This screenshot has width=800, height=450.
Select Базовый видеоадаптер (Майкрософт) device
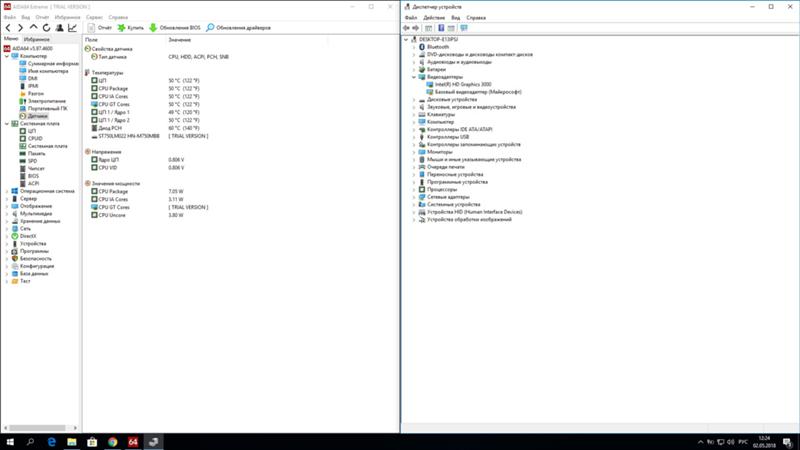(x=474, y=92)
